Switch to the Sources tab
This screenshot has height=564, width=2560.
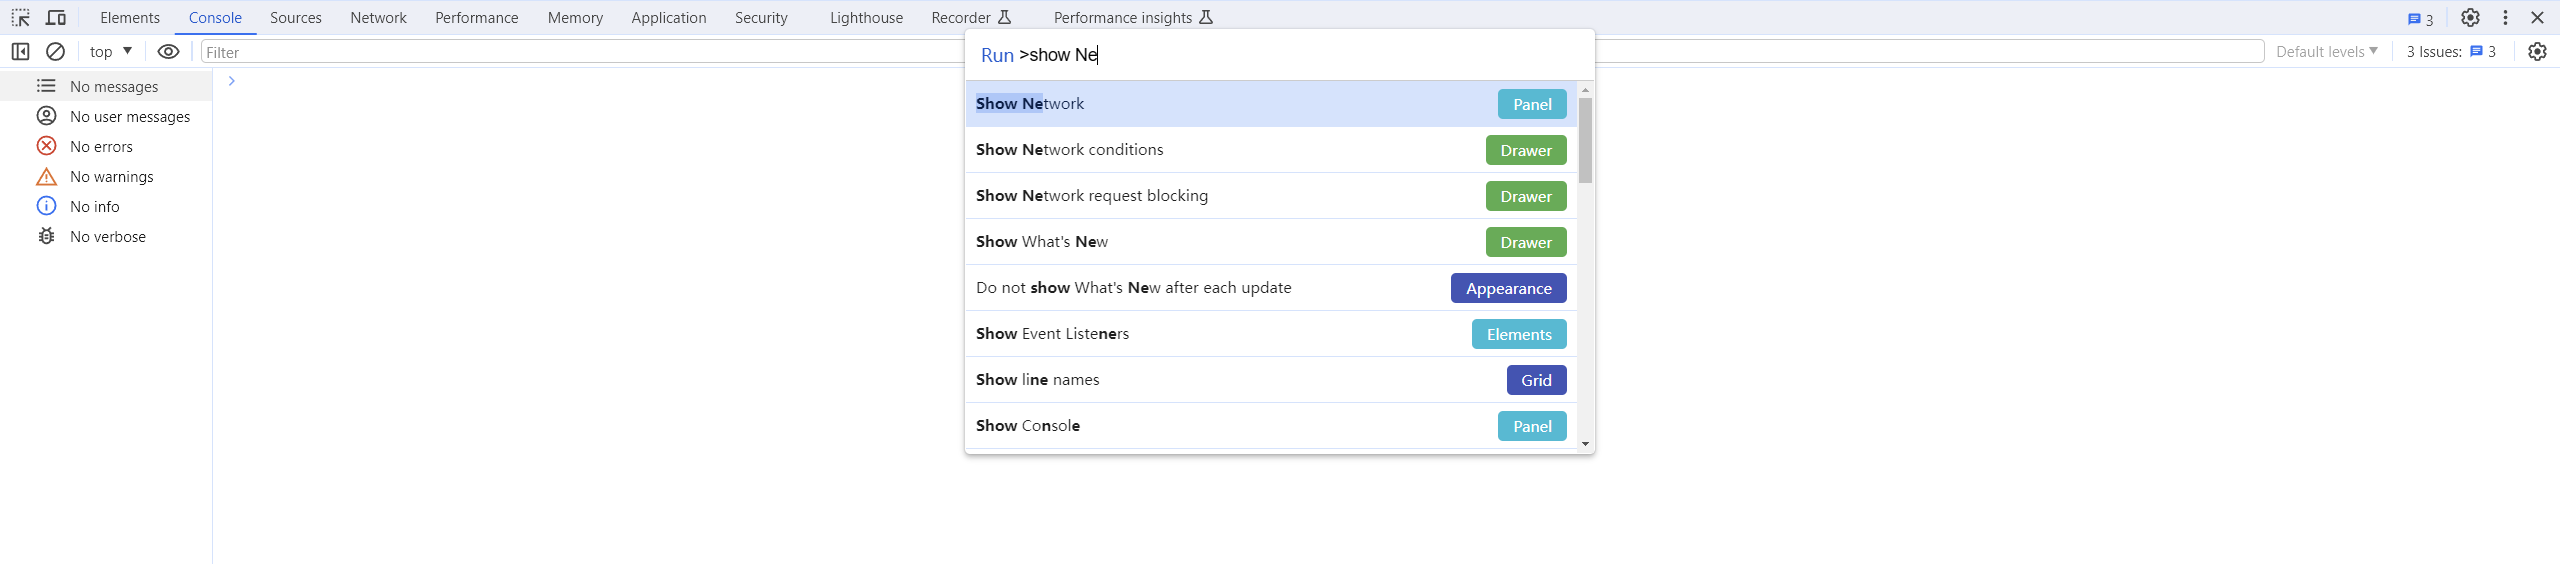coord(295,18)
